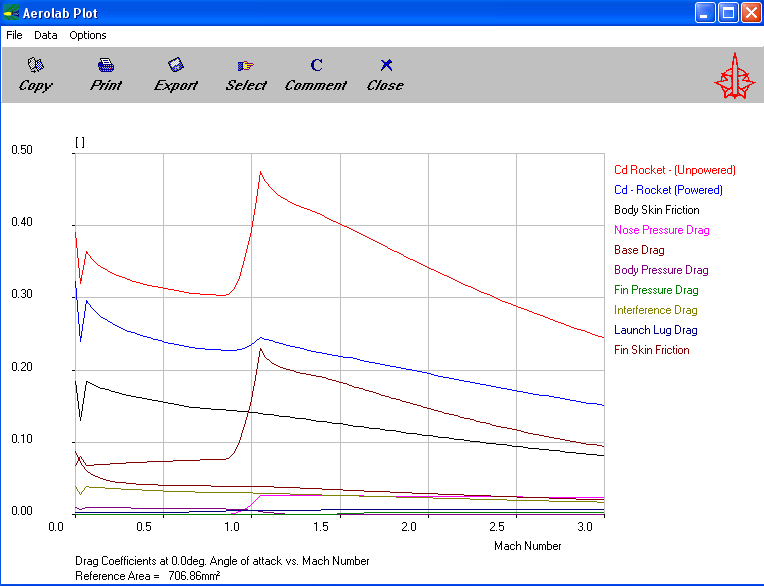Click the '[ ]' unit label above the y-axis

80,142
